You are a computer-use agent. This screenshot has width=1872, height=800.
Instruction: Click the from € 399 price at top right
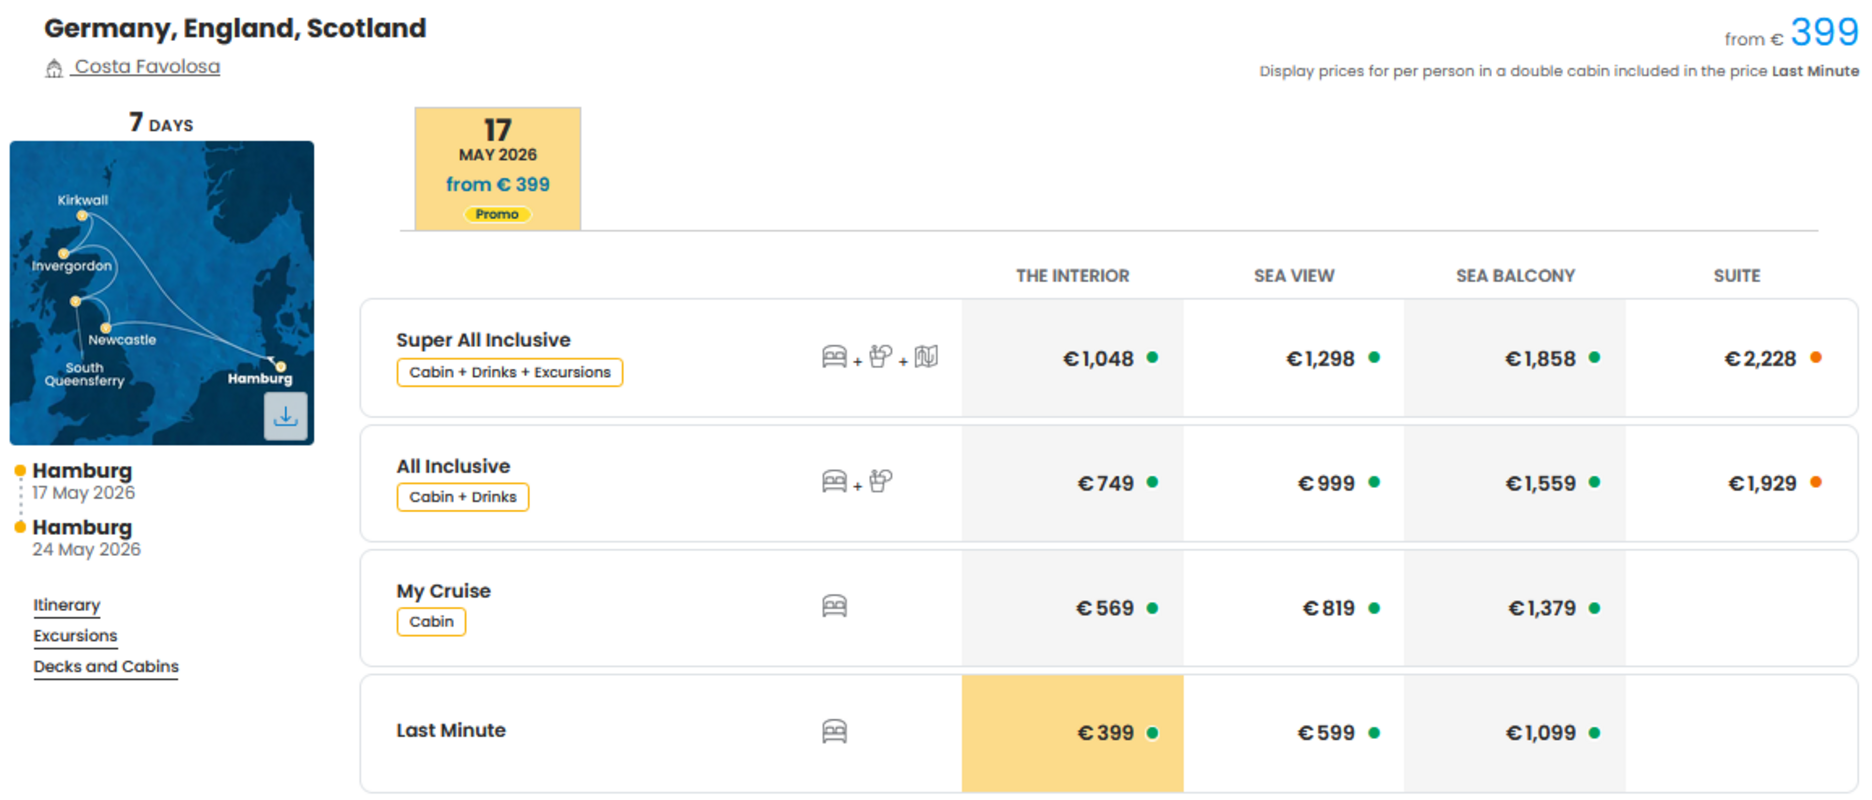coord(1791,33)
